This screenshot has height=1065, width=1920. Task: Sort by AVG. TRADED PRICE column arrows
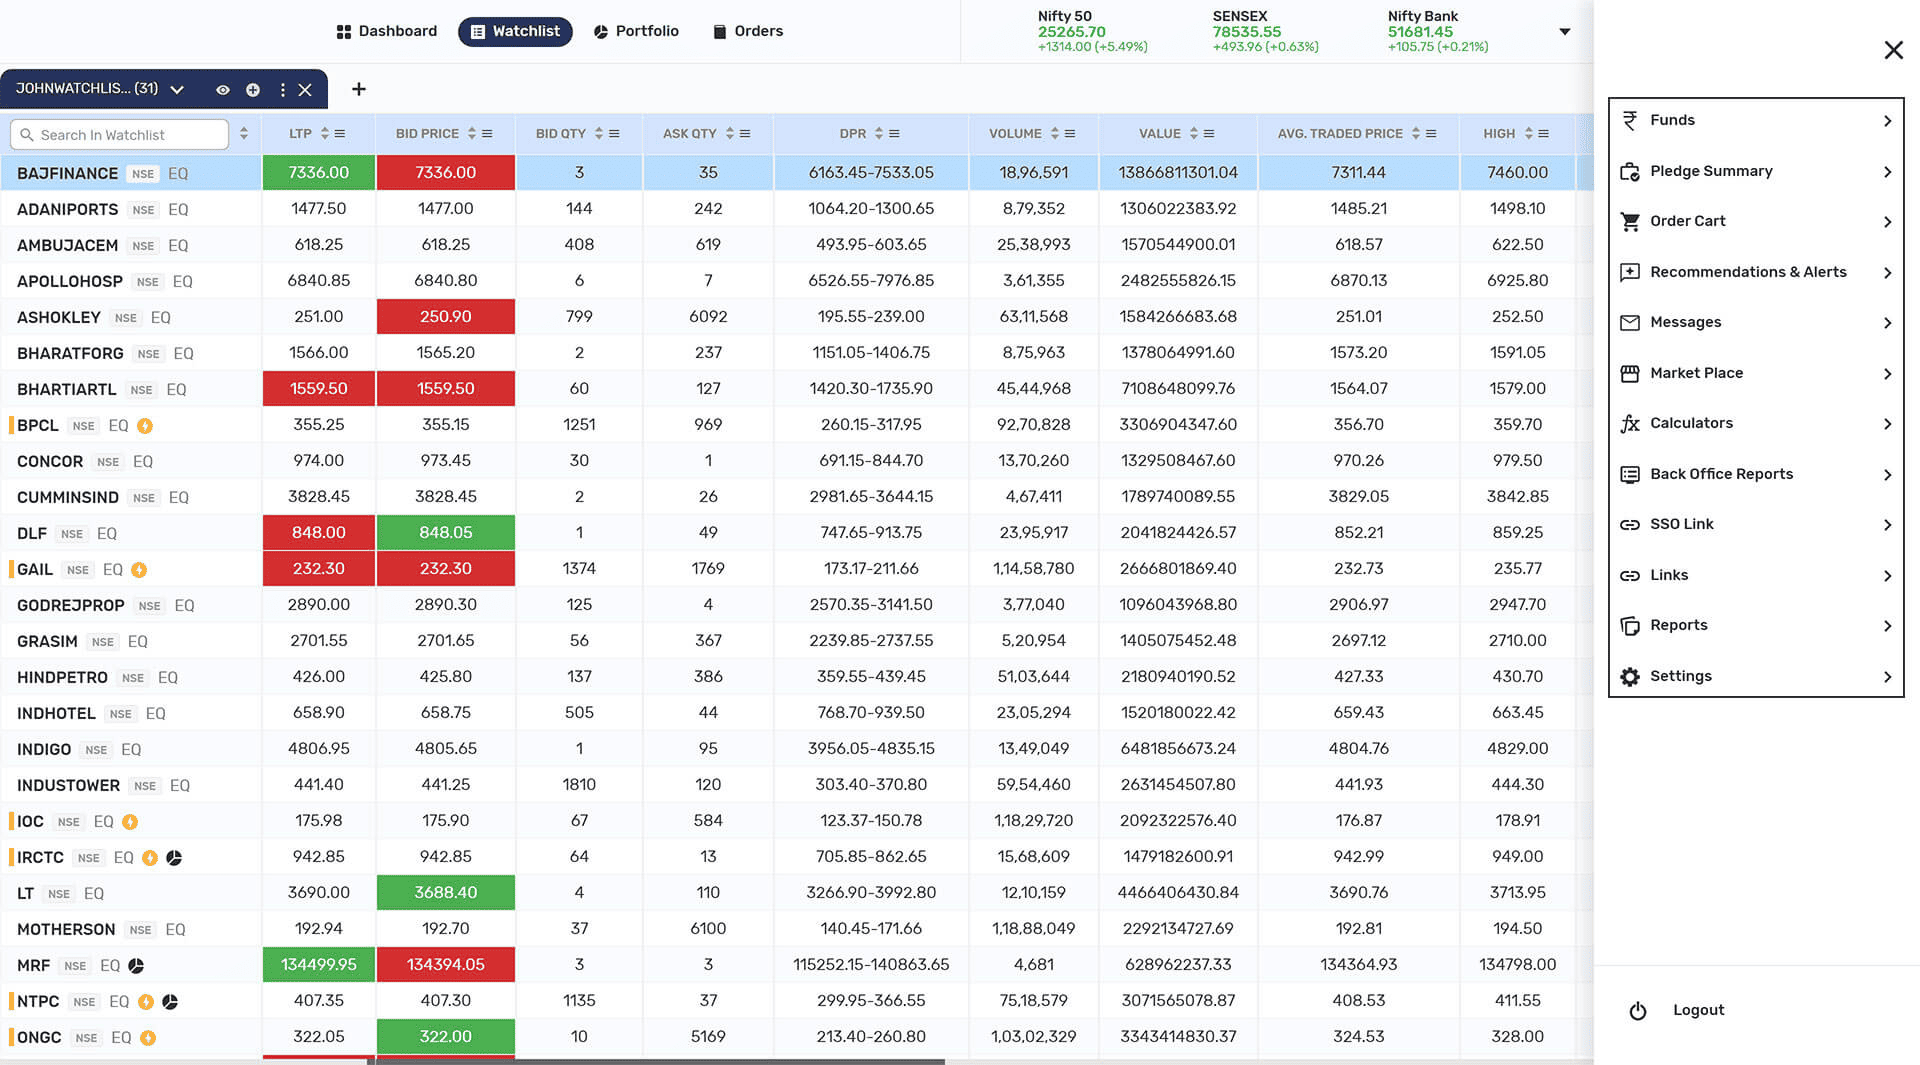[1416, 134]
